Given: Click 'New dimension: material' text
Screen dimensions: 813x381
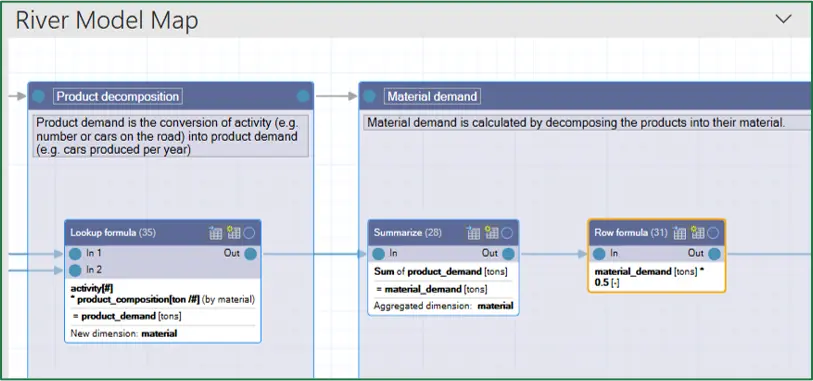Looking at the screenshot, I should pyautogui.click(x=123, y=333).
